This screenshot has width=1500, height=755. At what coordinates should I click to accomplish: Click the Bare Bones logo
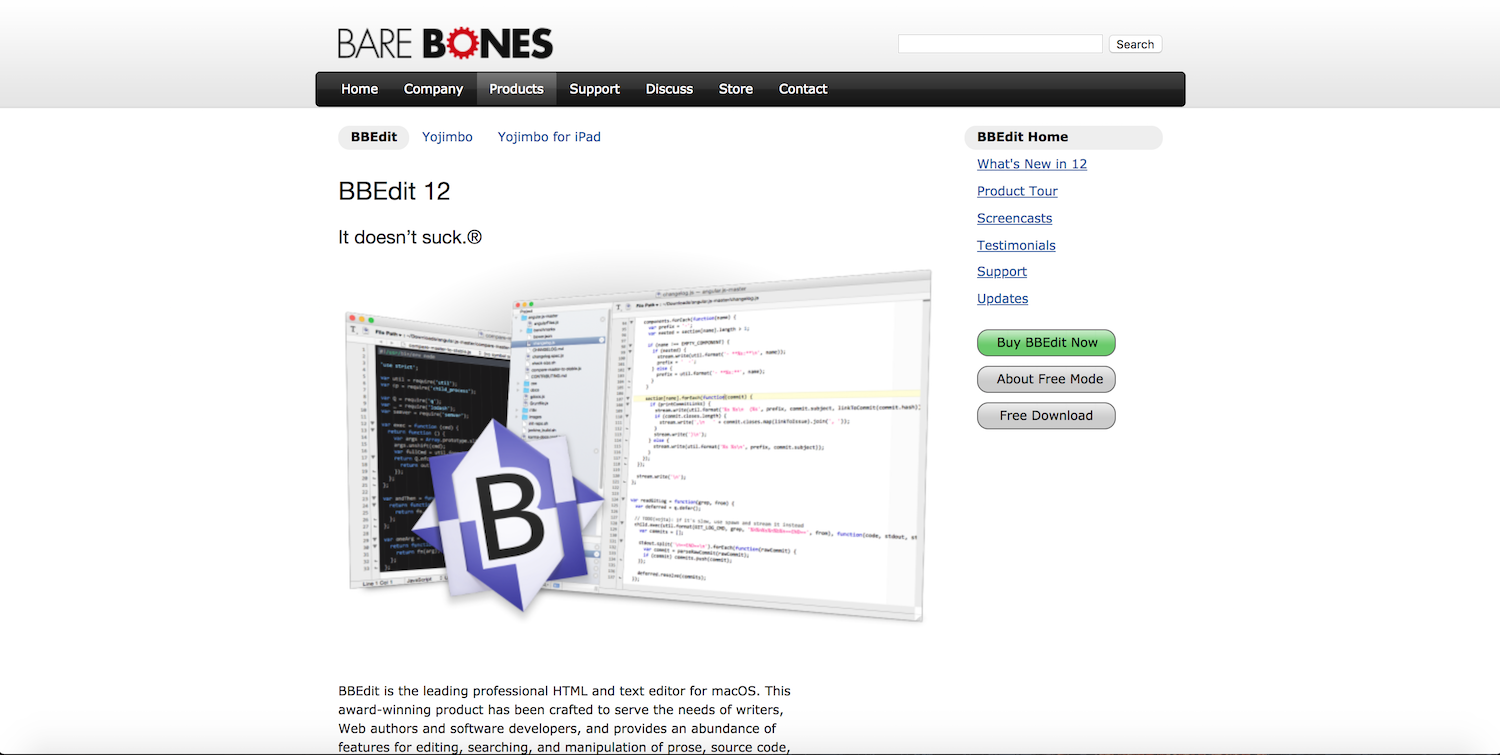445,43
